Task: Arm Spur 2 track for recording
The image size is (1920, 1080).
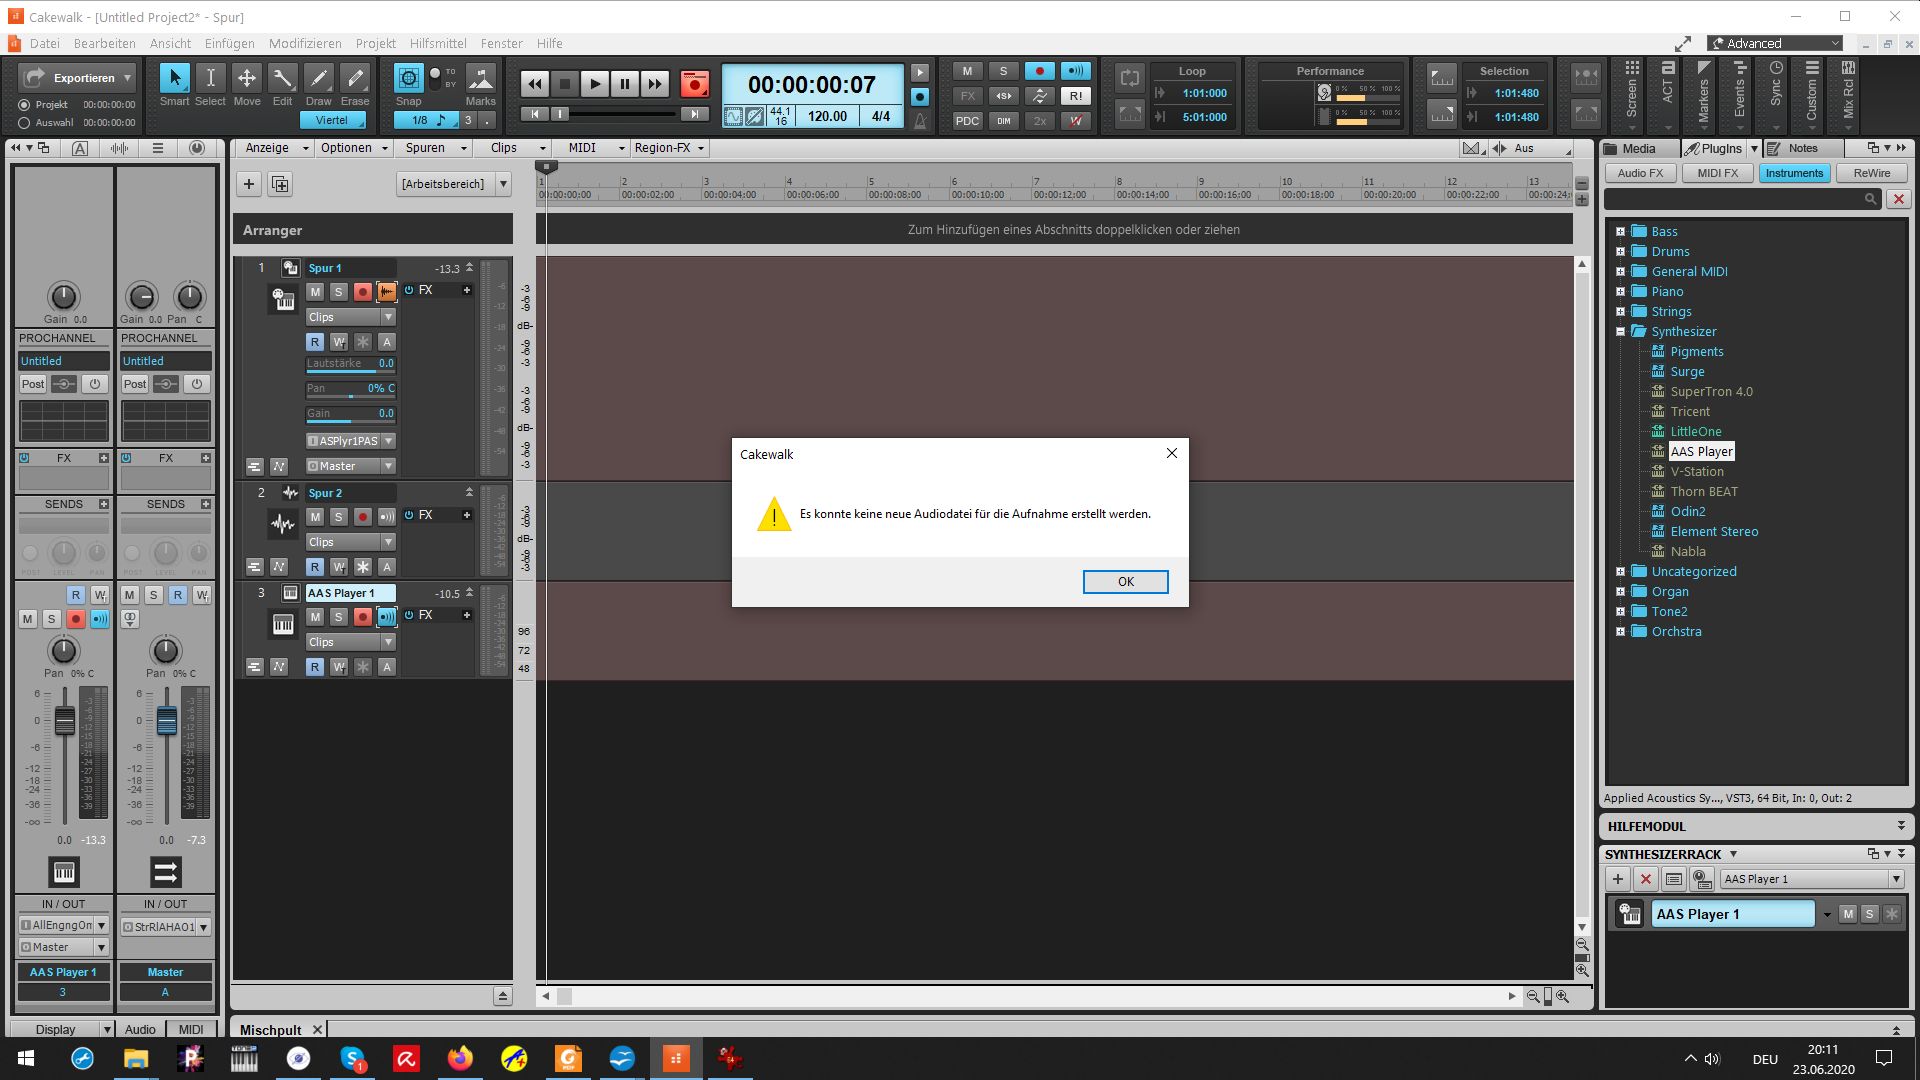Action: [x=363, y=517]
